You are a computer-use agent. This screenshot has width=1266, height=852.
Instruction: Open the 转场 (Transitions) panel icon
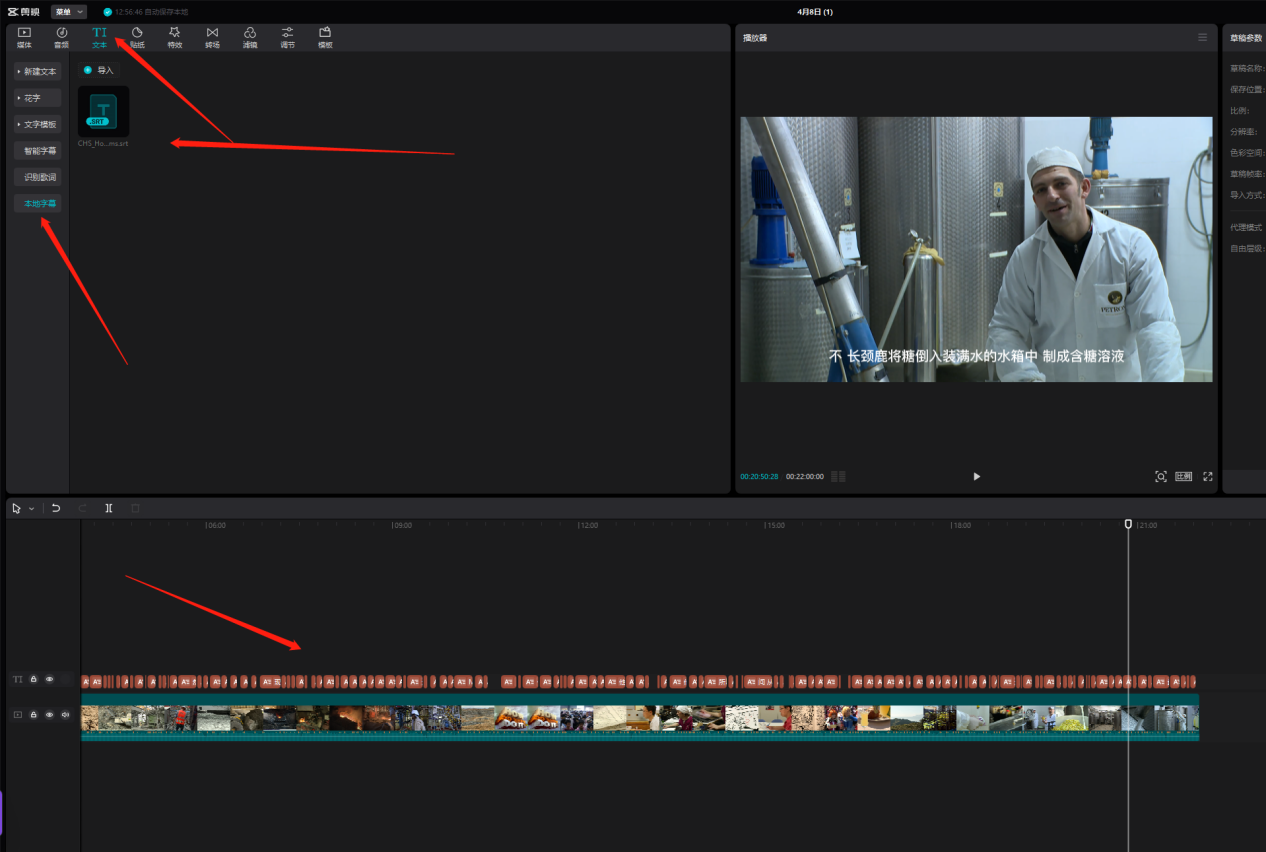coord(212,37)
